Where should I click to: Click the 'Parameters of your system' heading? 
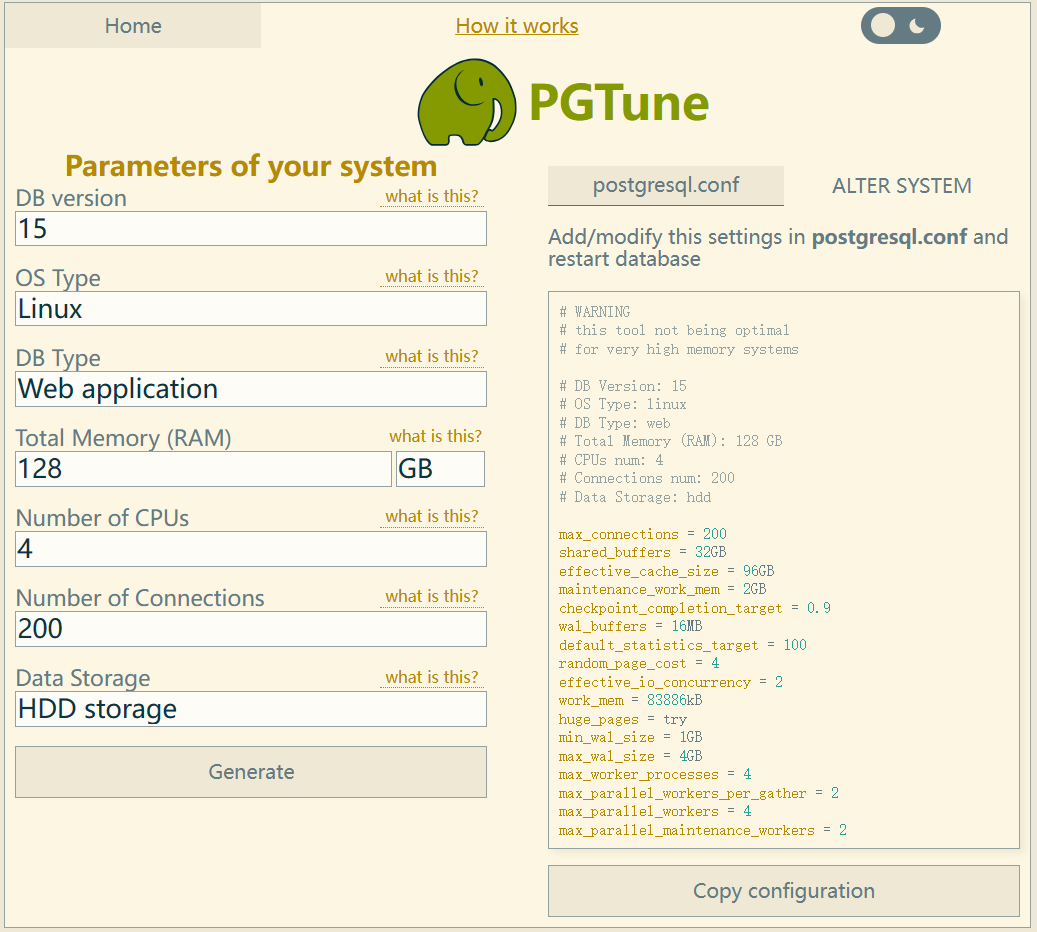point(251,166)
